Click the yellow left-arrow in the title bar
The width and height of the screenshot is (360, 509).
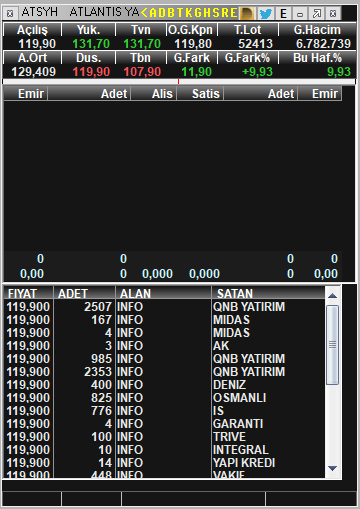point(144,13)
